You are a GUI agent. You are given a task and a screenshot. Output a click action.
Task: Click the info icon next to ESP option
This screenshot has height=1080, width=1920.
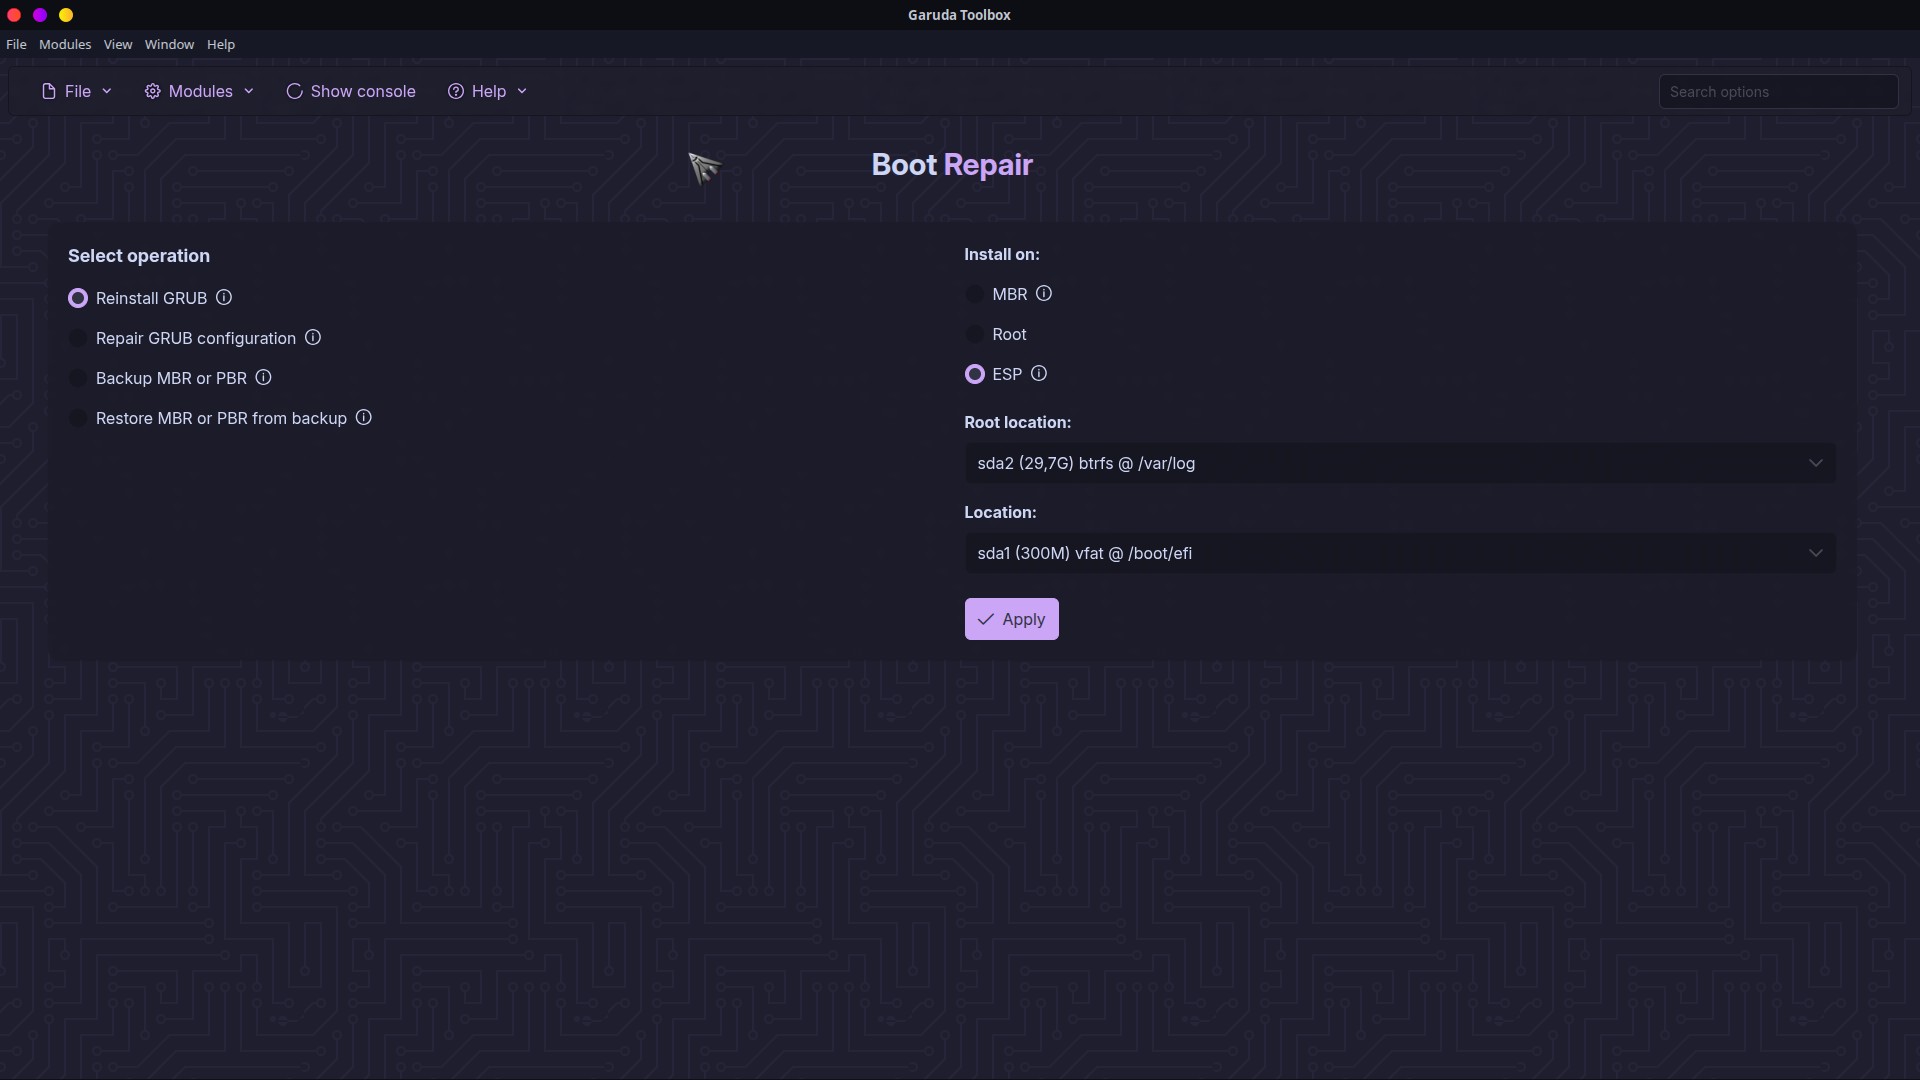(x=1039, y=373)
